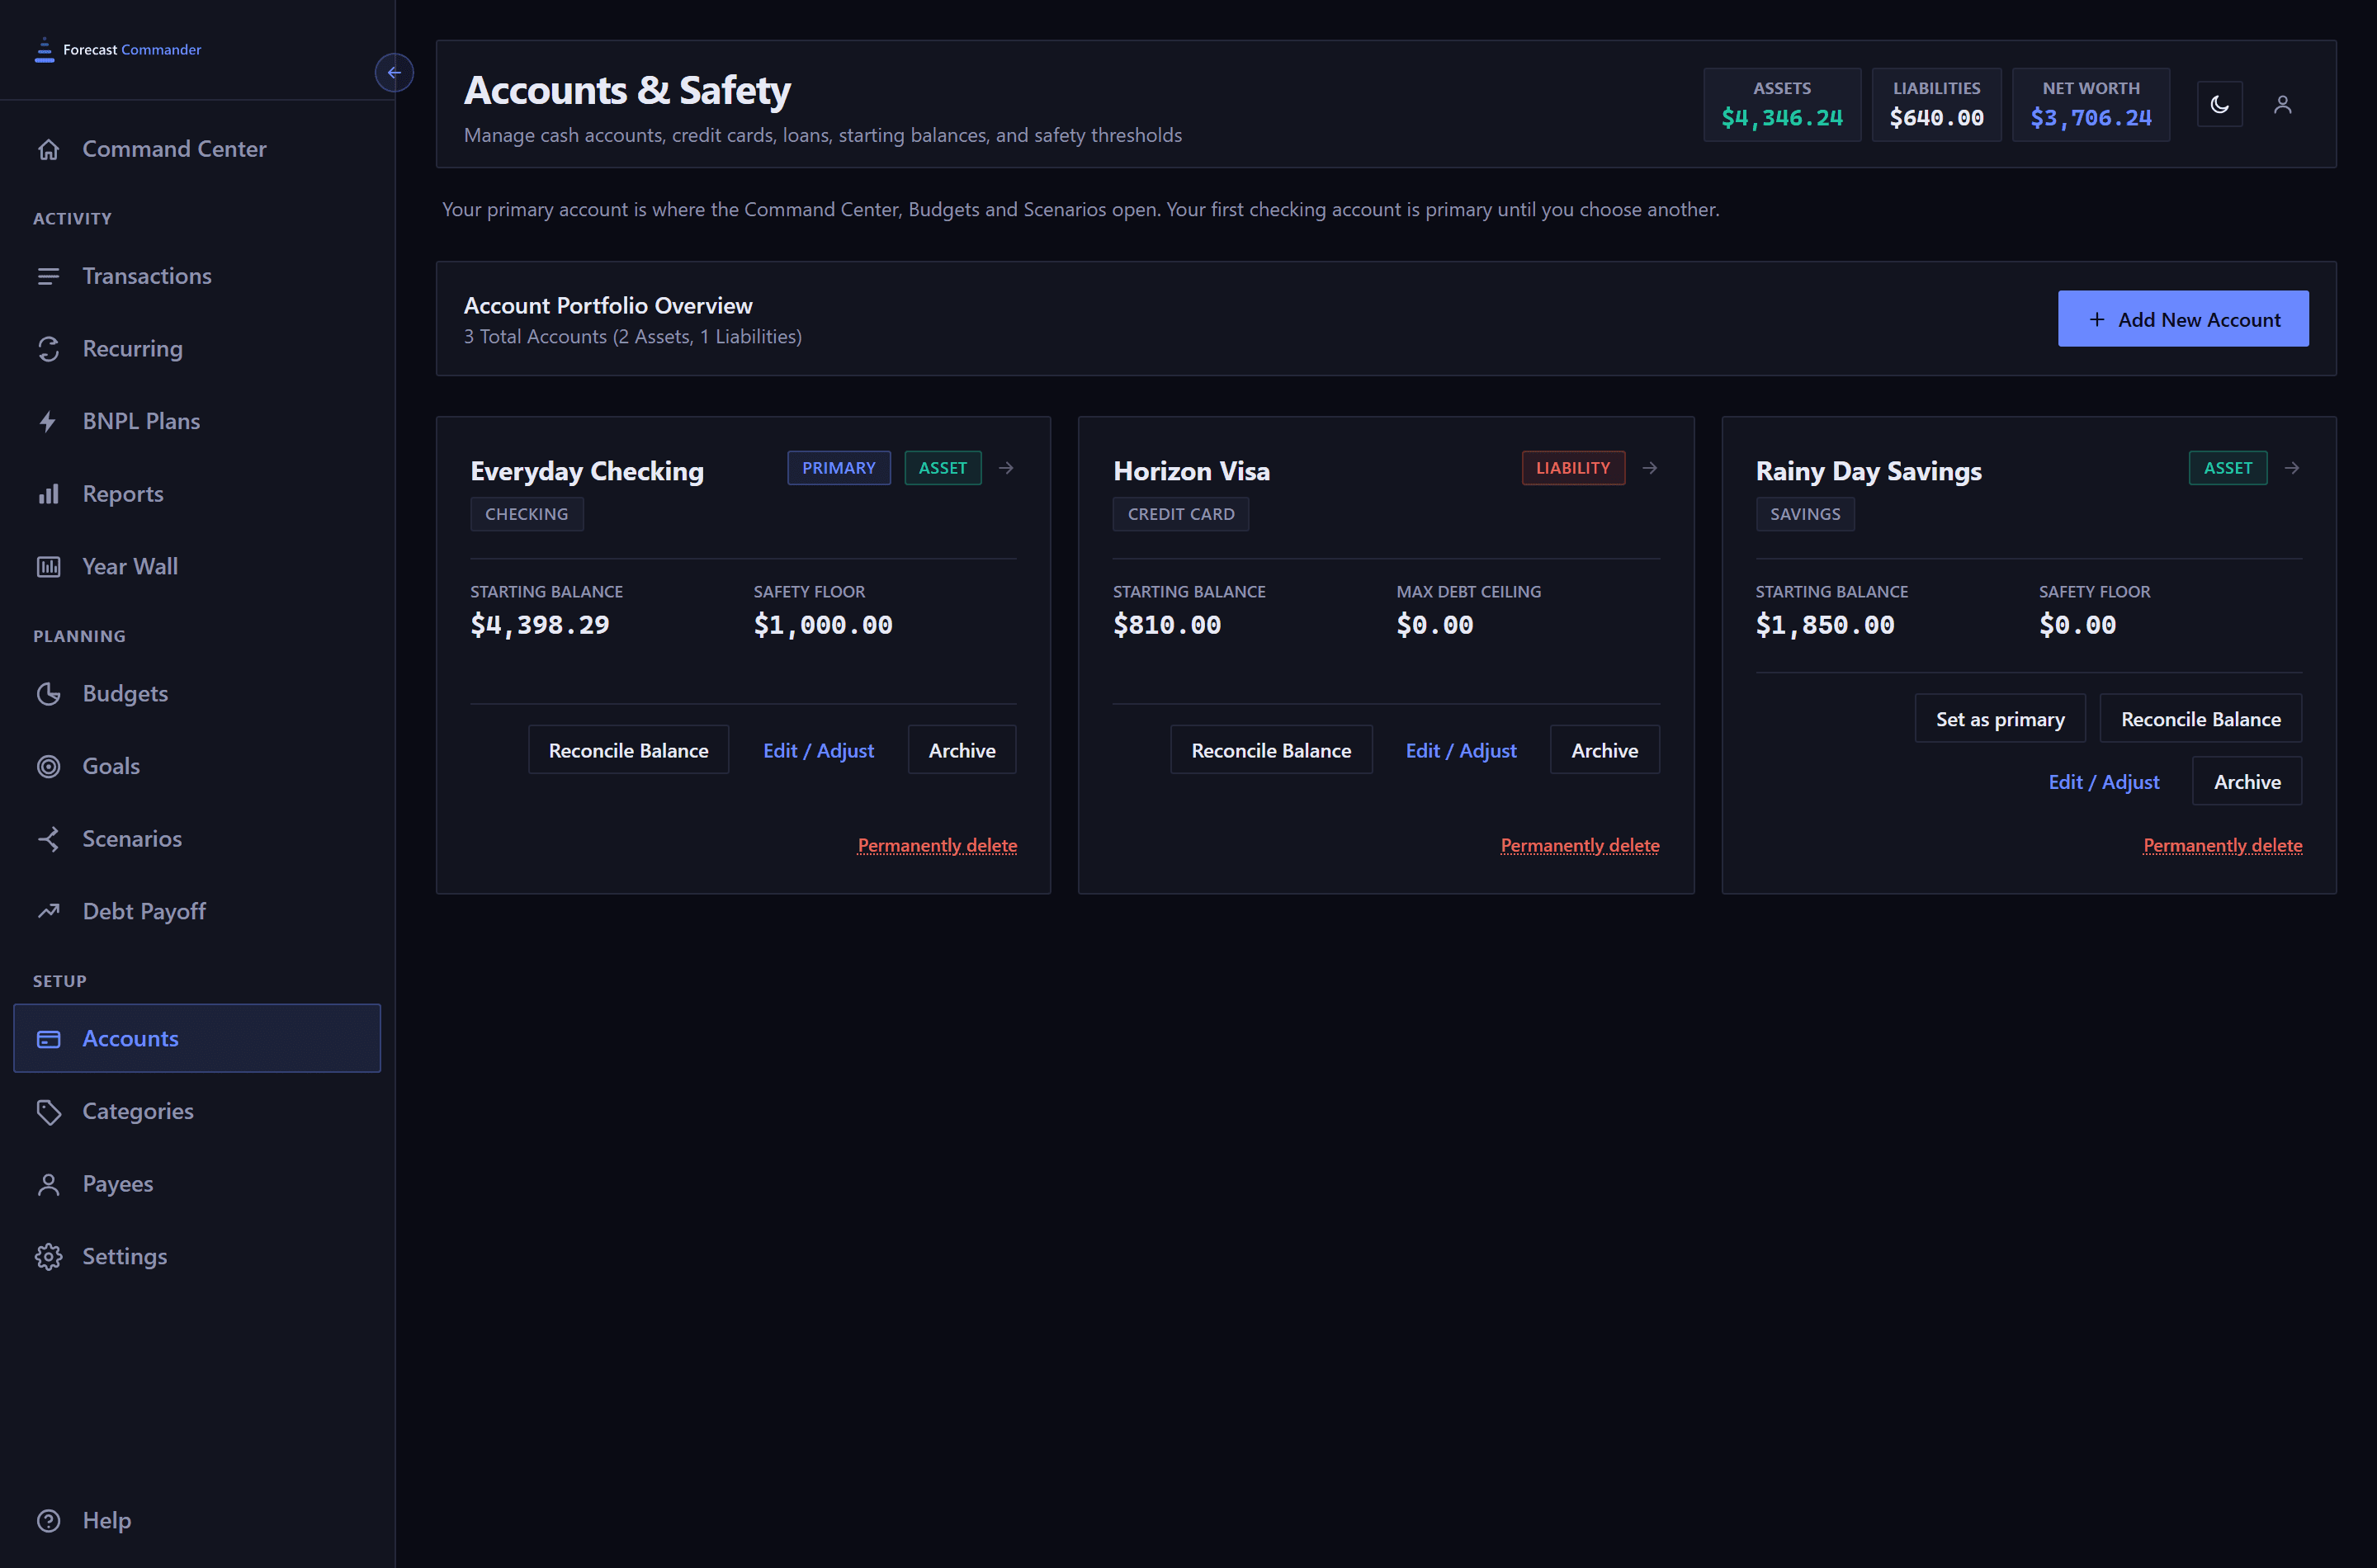Reconcile balance for Everyday Checking
This screenshot has width=2377, height=1568.
tap(628, 750)
